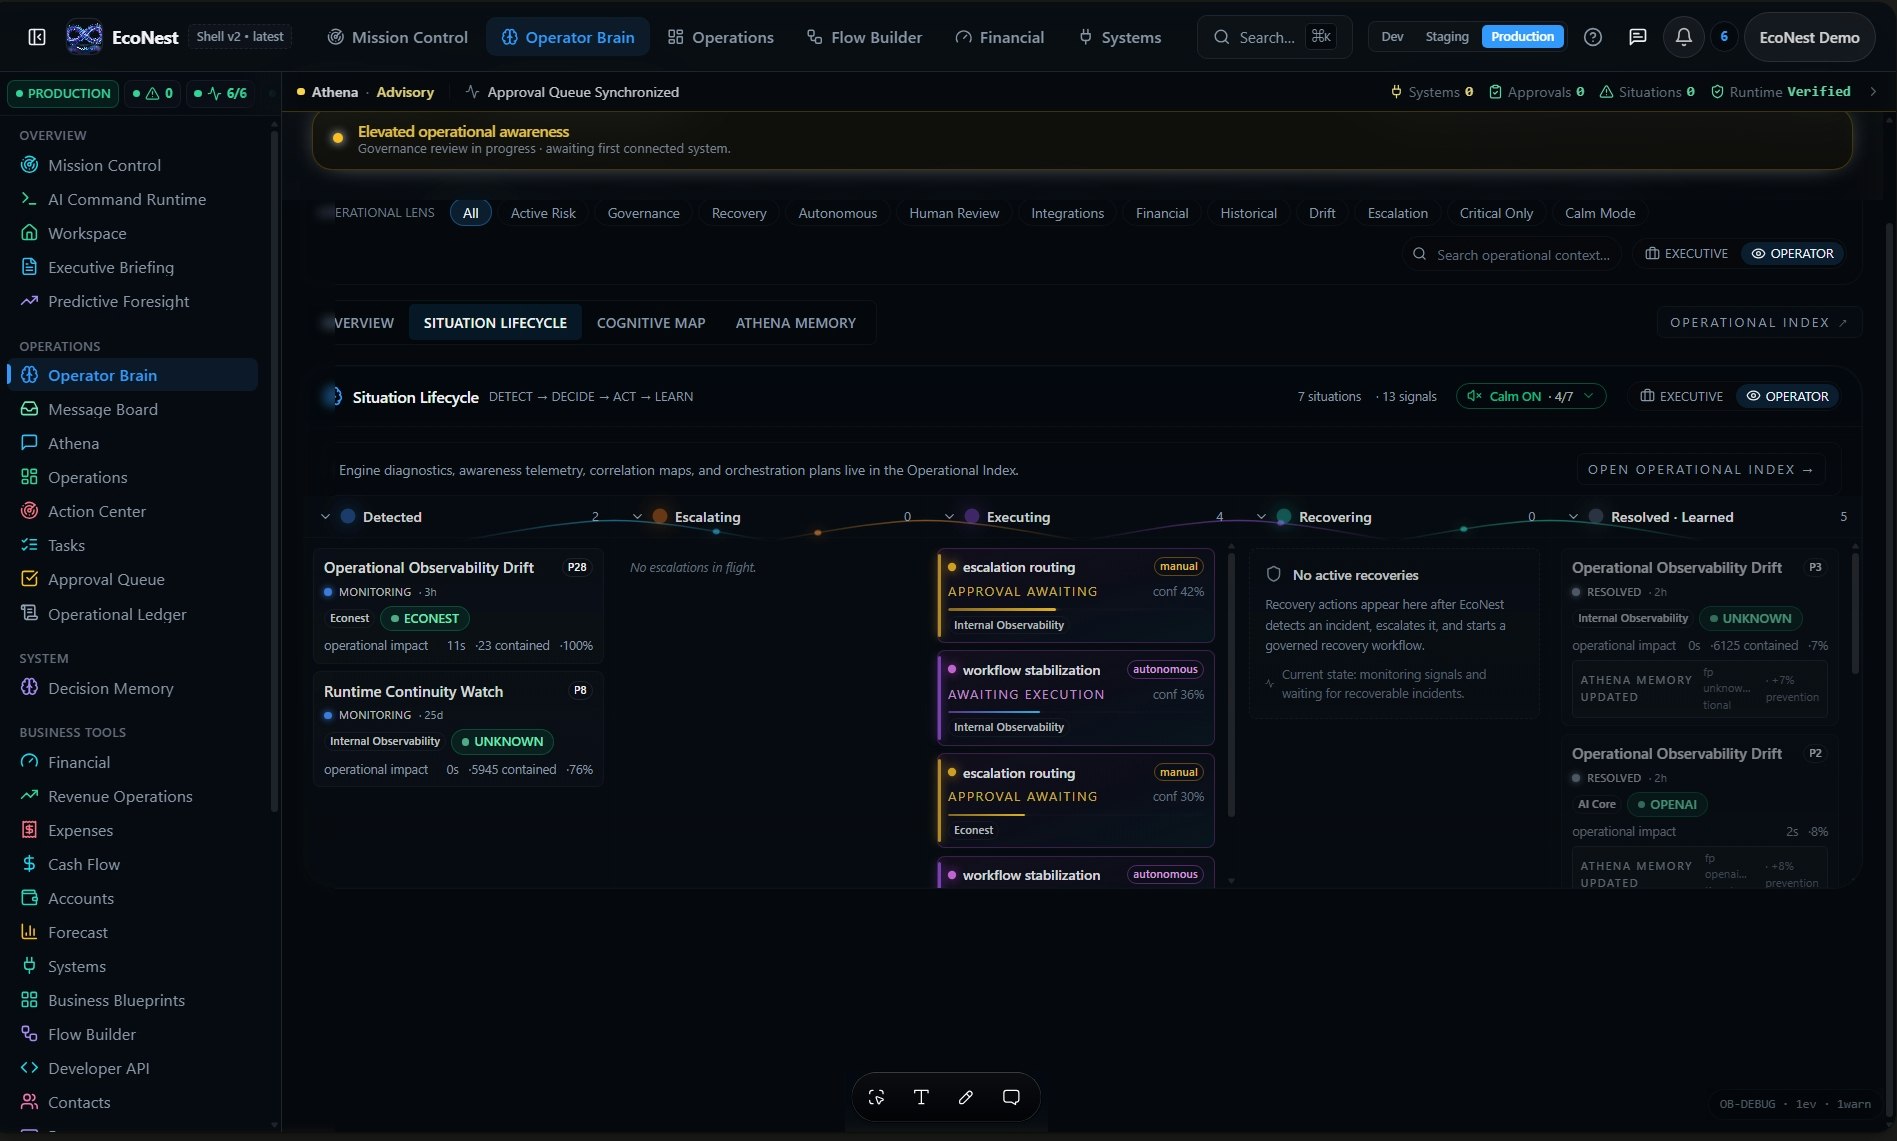Viewport: 1897px width, 1141px height.
Task: Open the EcoNest Demo account menu
Action: (1809, 37)
